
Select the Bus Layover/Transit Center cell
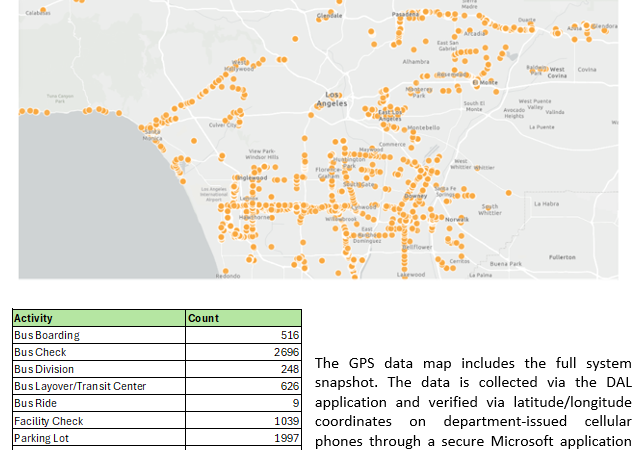tap(80, 386)
